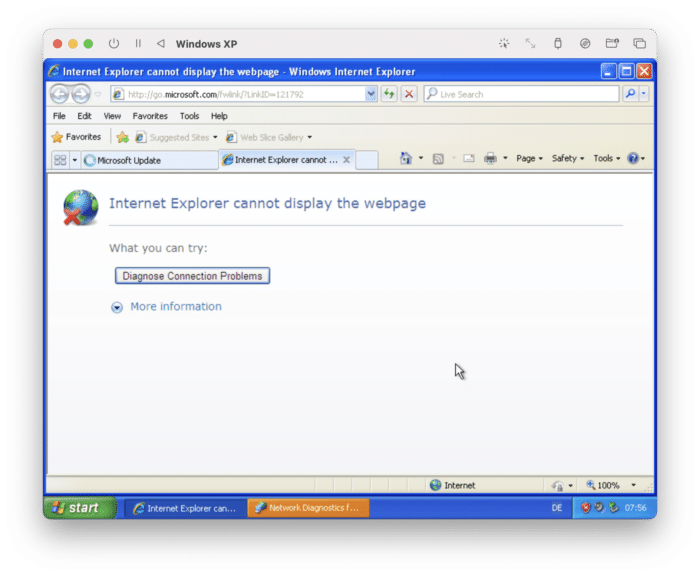Image resolution: width=700 pixels, height=576 pixels.
Task: Click the Quick Tabs grid icon
Action: pos(60,160)
